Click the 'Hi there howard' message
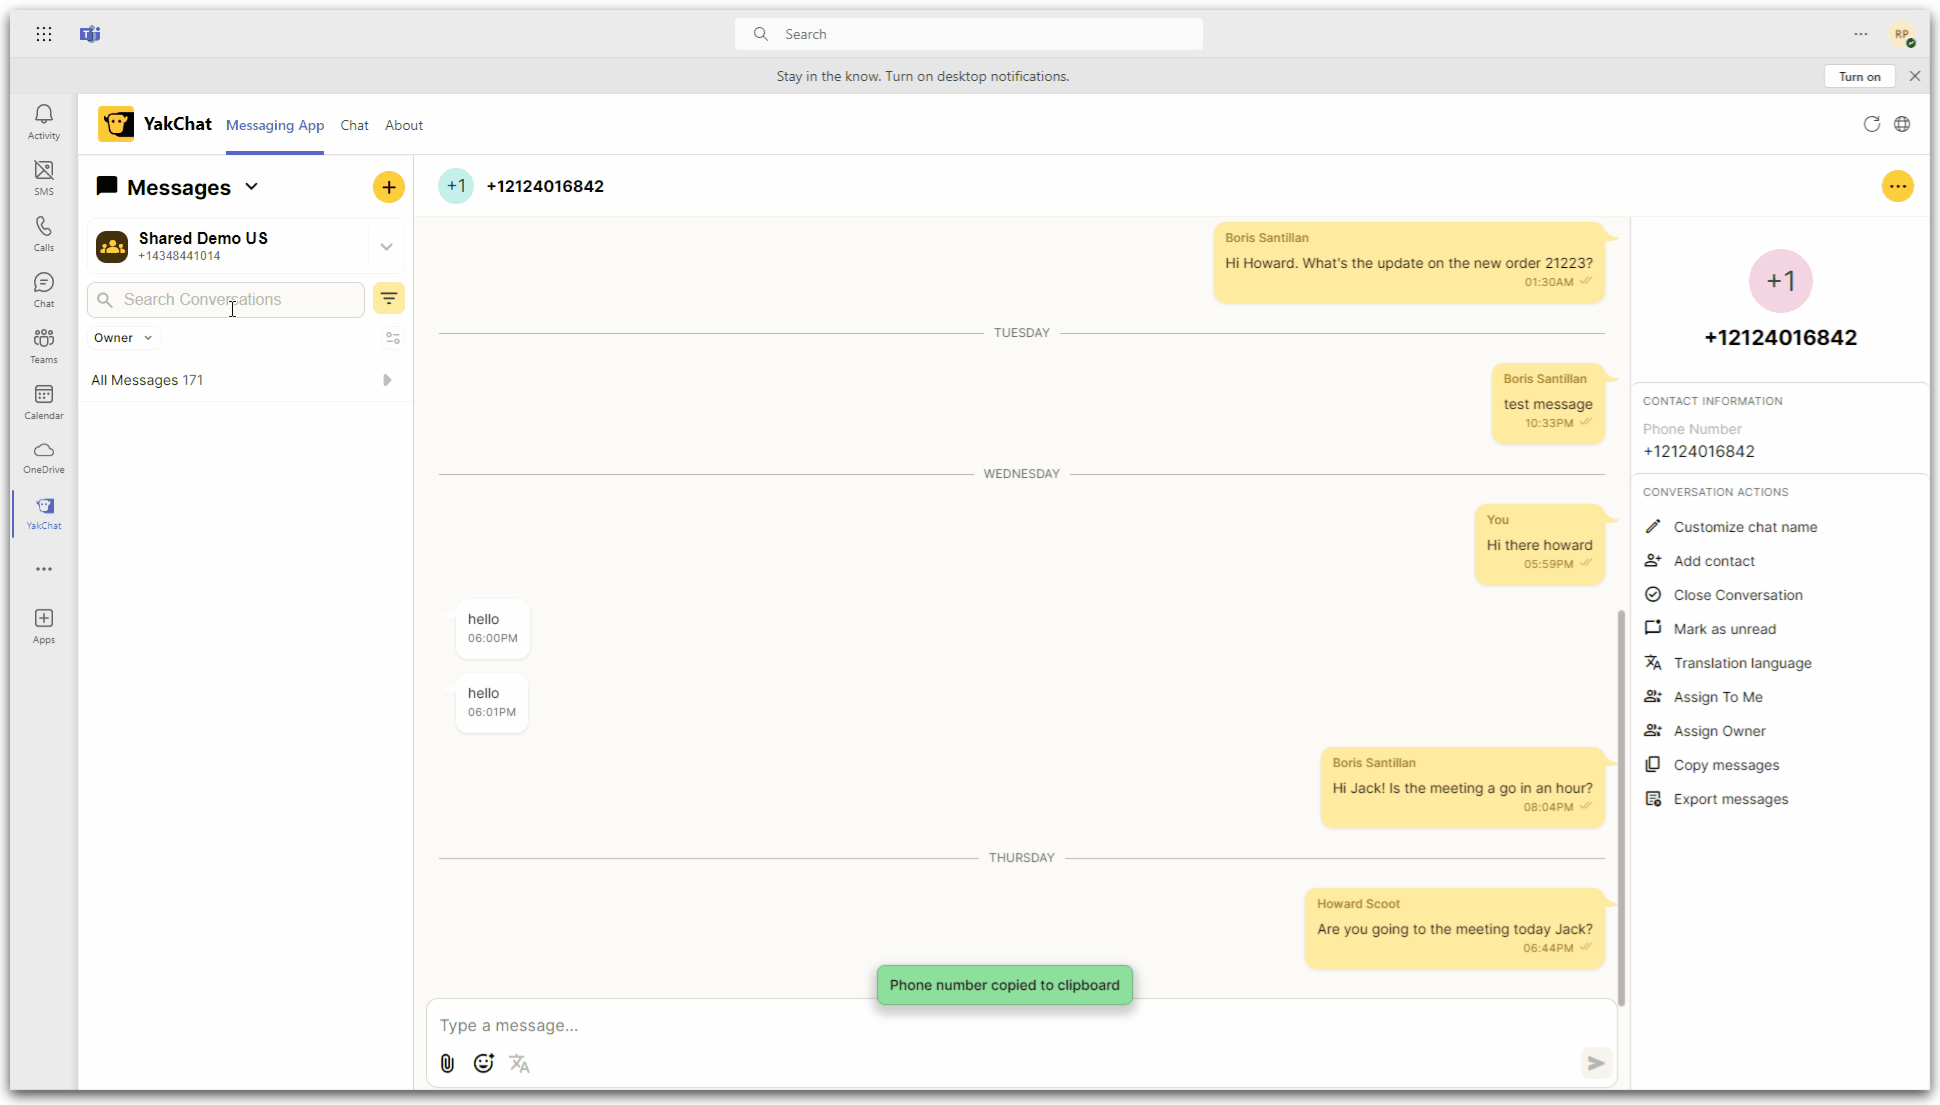Image resolution: width=1940 pixels, height=1105 pixels. coord(1539,543)
